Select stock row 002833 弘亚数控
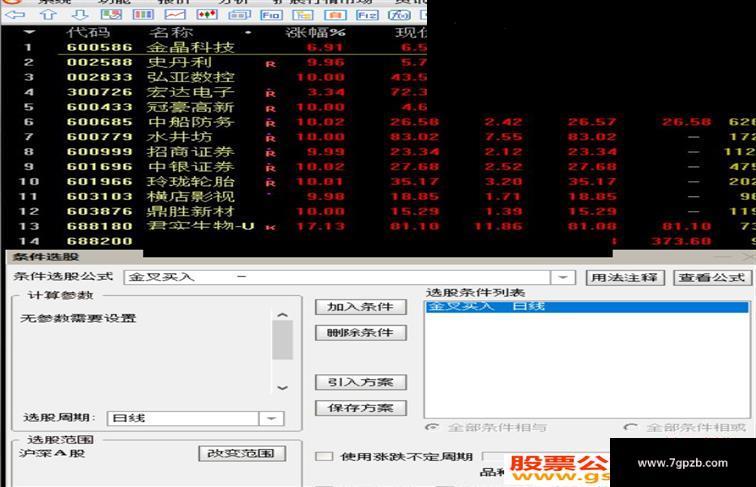Viewport: 756px width, 487px height. point(213,77)
